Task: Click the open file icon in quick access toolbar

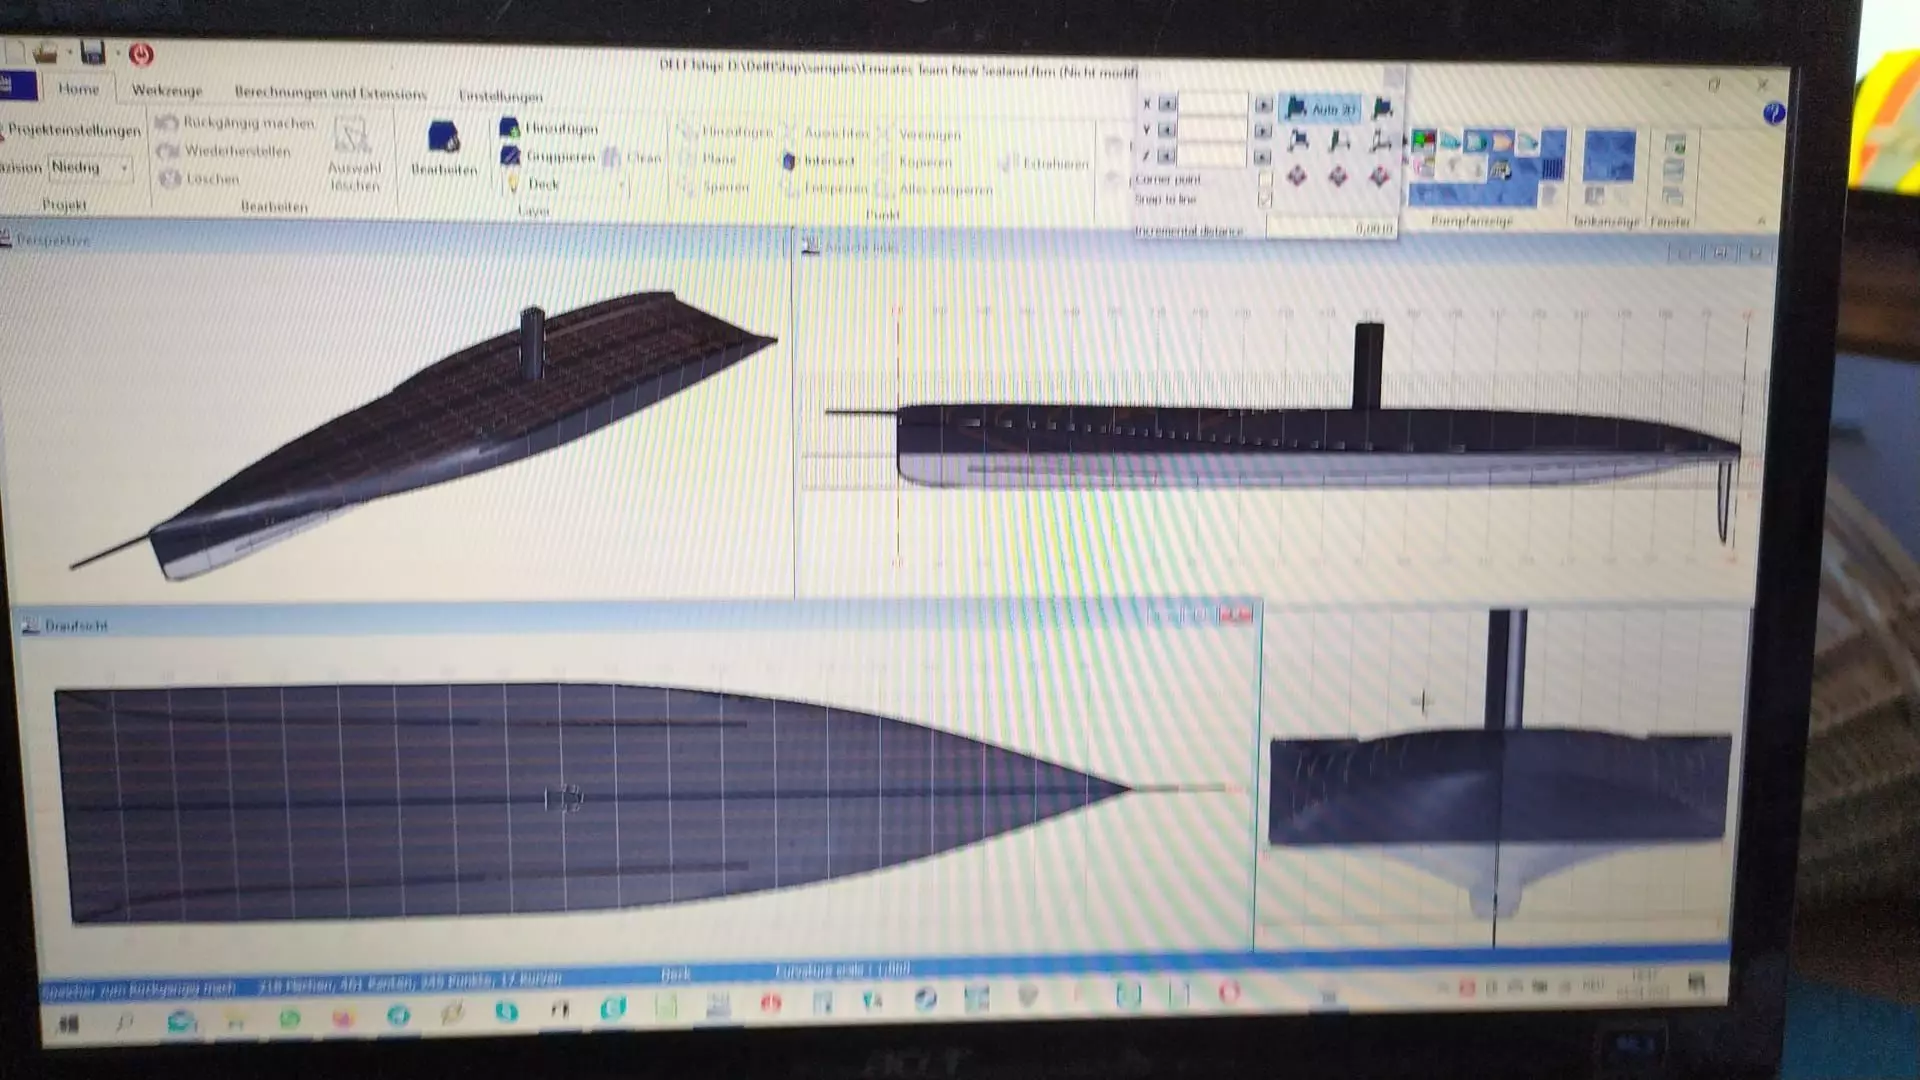Action: coord(45,52)
